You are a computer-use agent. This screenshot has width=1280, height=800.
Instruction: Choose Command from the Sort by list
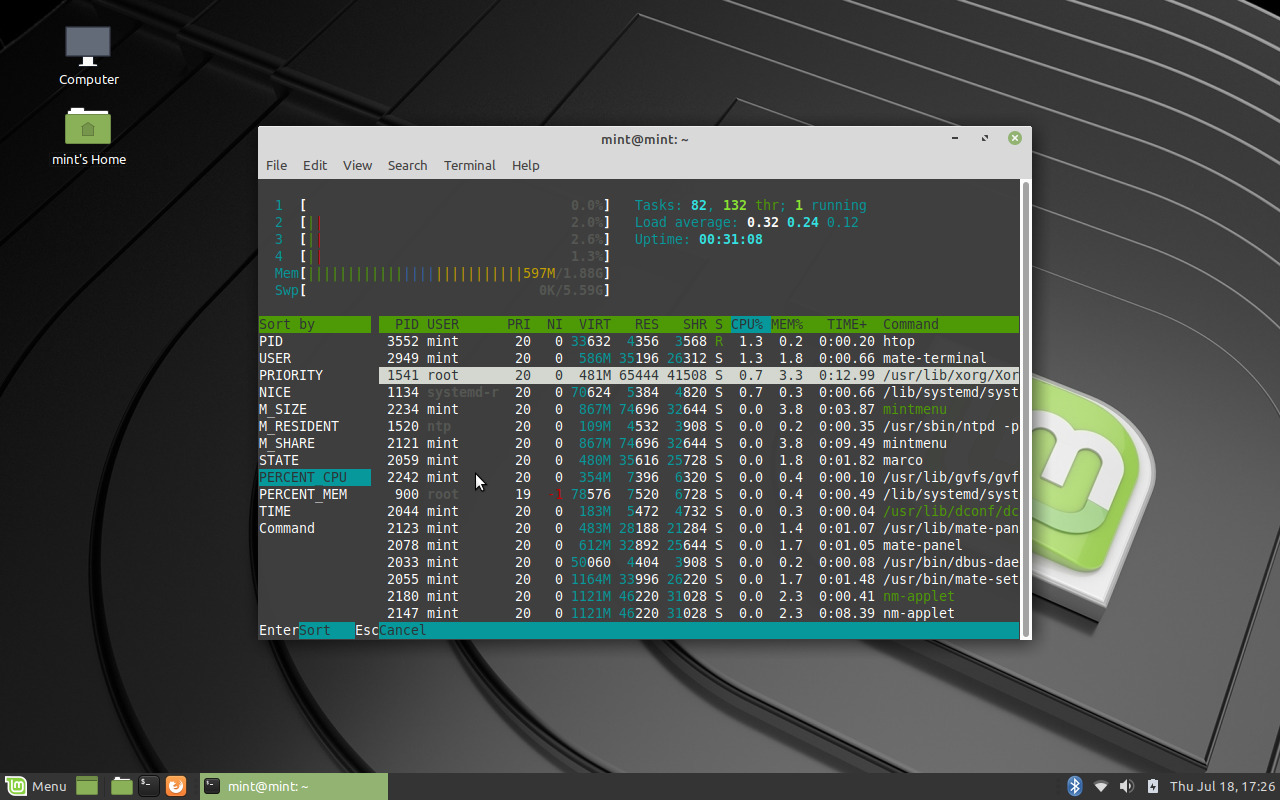click(287, 528)
